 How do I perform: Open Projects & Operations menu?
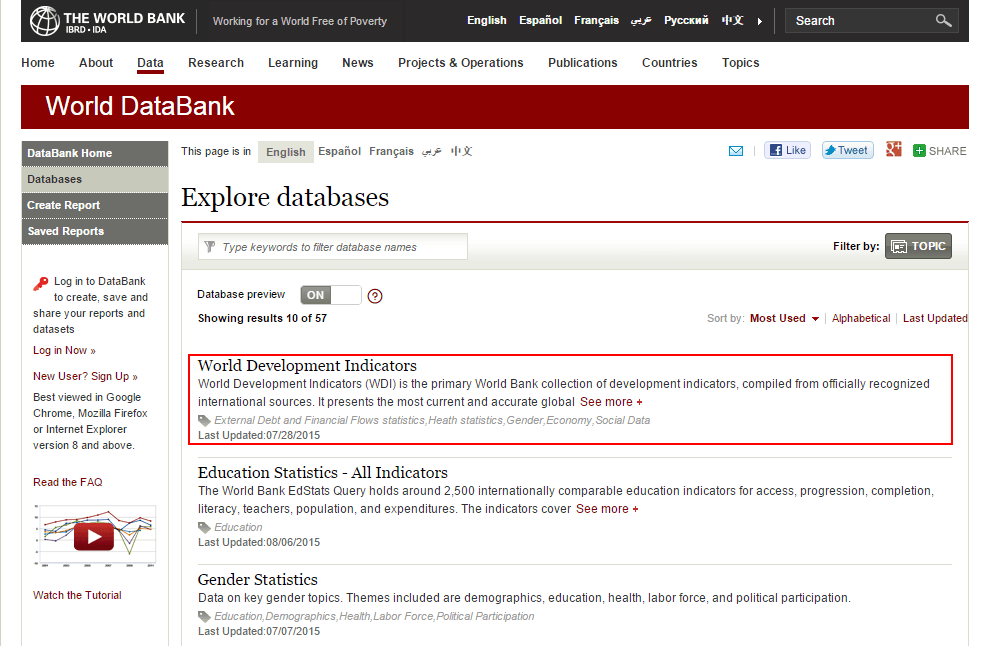pyautogui.click(x=461, y=63)
